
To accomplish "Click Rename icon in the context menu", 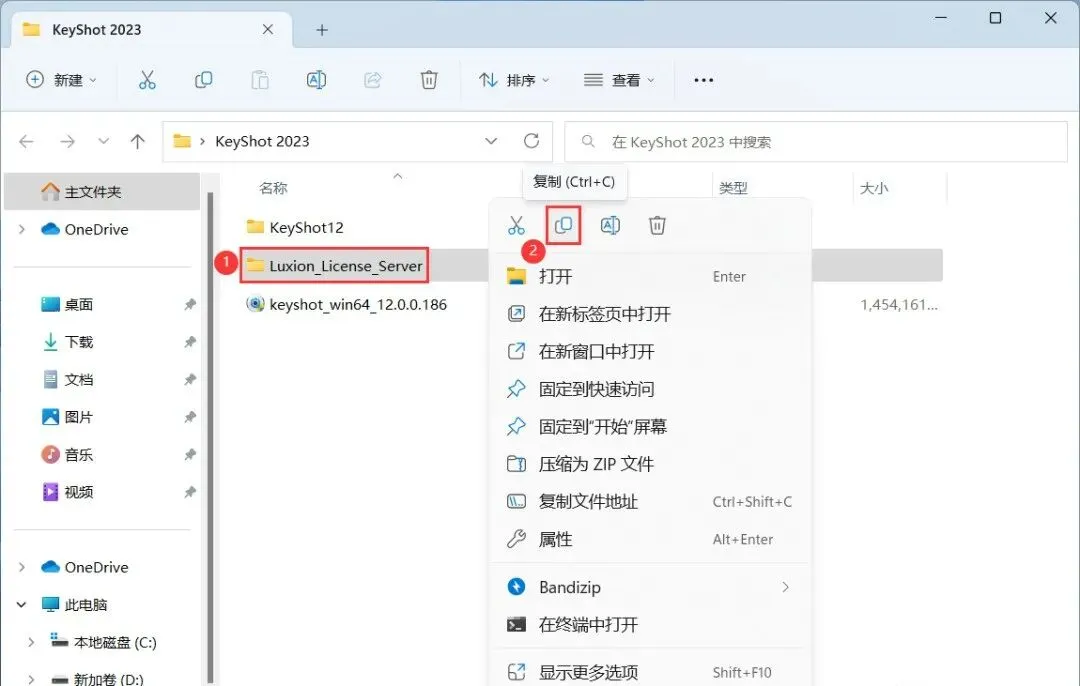I will pos(610,225).
